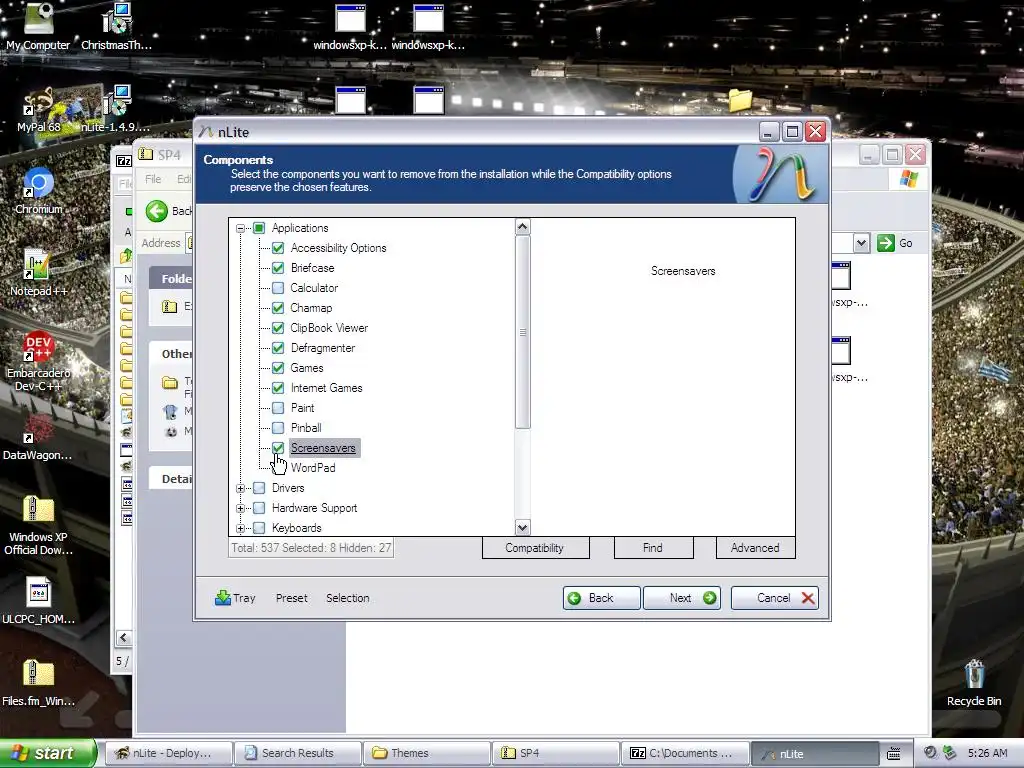Uncheck Accessibility Options component
Screen dimensions: 1024x768
278,248
